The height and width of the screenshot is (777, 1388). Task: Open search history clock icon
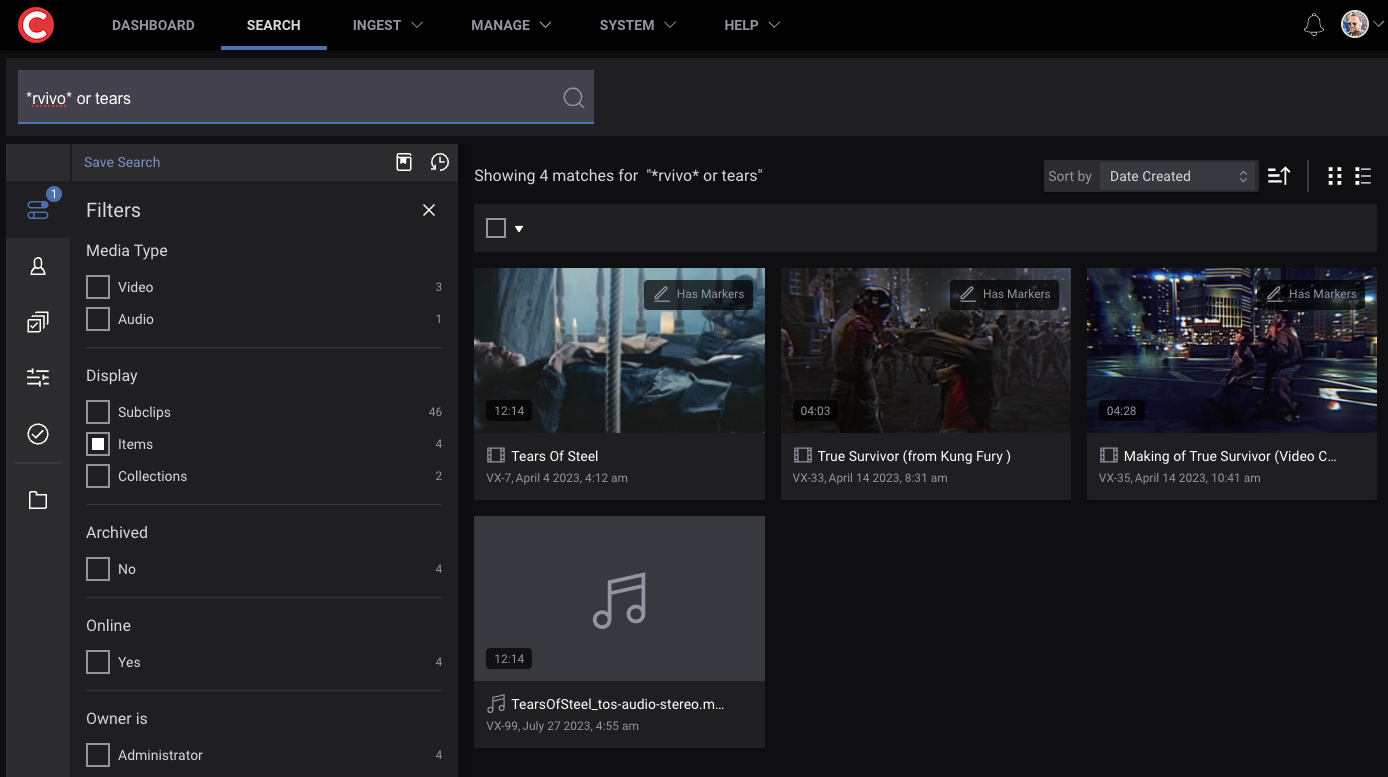(440, 162)
